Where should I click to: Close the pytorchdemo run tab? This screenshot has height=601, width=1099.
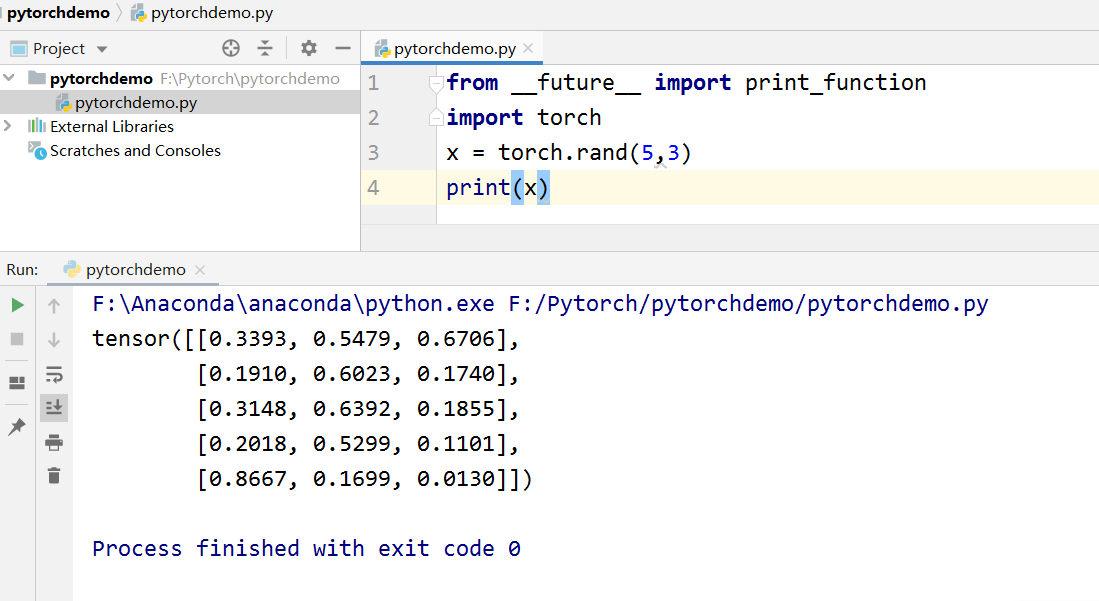pos(200,270)
